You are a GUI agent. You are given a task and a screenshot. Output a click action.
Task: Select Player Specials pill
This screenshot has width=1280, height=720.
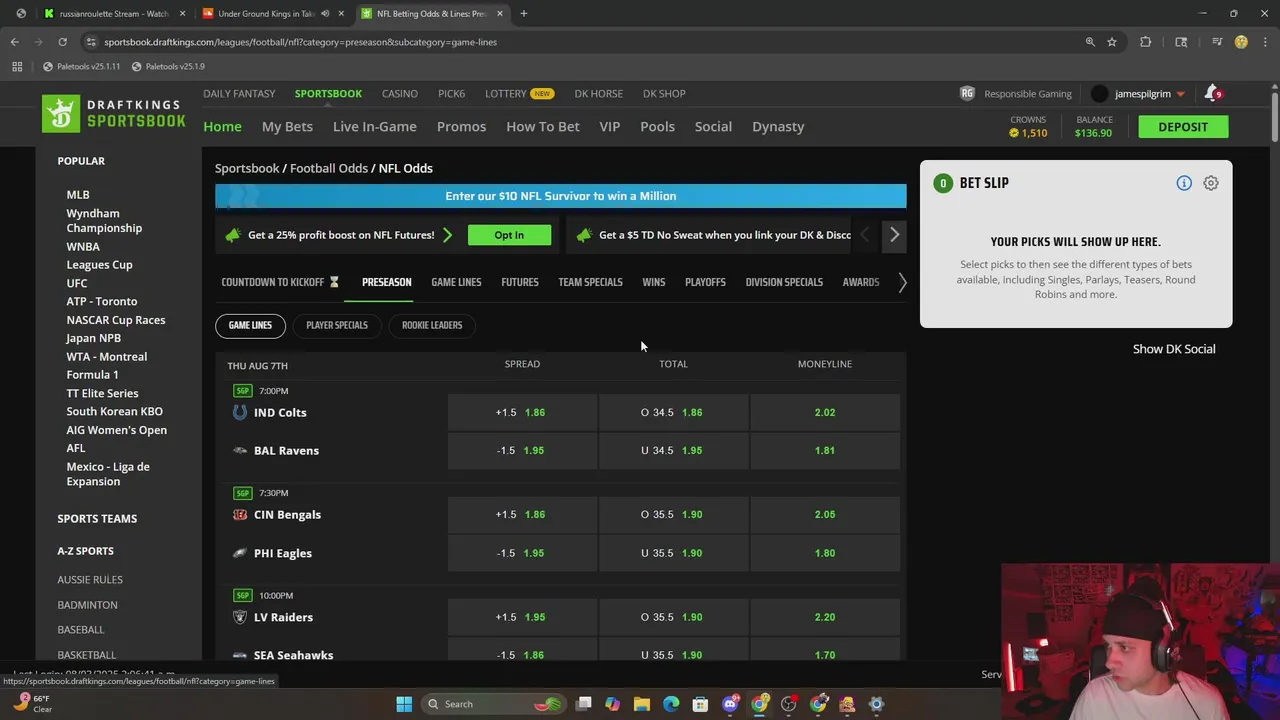pos(337,325)
